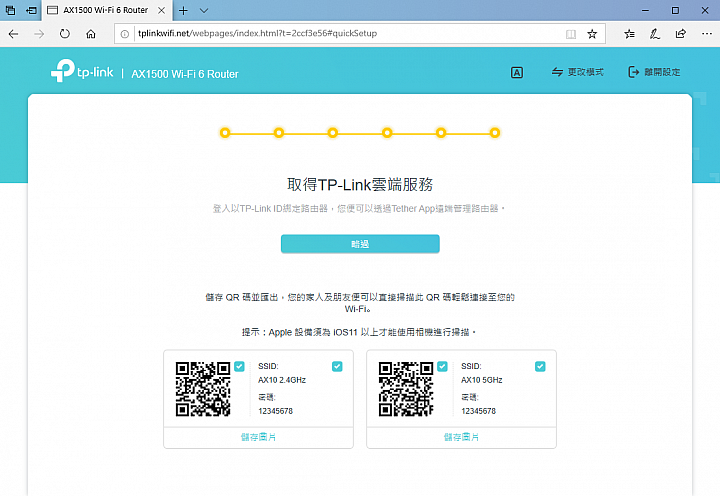Toggle SSID info checkbox for AX10 5GHz
The width and height of the screenshot is (720, 496).
click(x=540, y=366)
